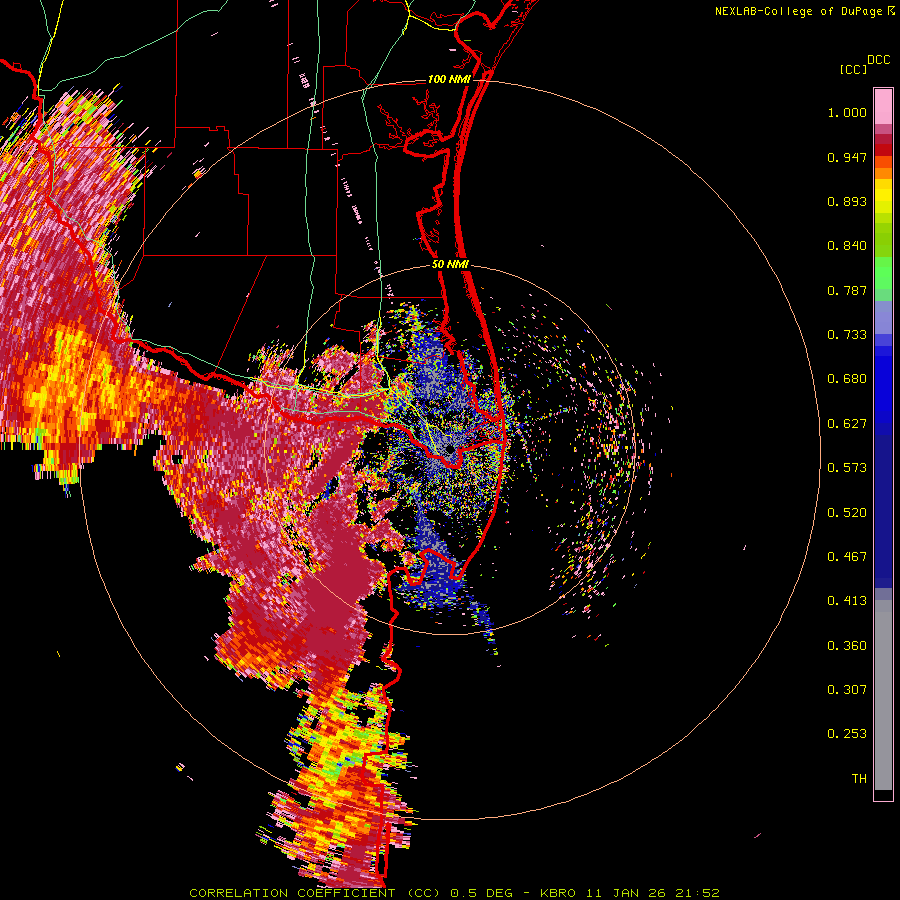Pick the lavender swatch beside 0.733
The width and height of the screenshot is (900, 900).
click(883, 317)
